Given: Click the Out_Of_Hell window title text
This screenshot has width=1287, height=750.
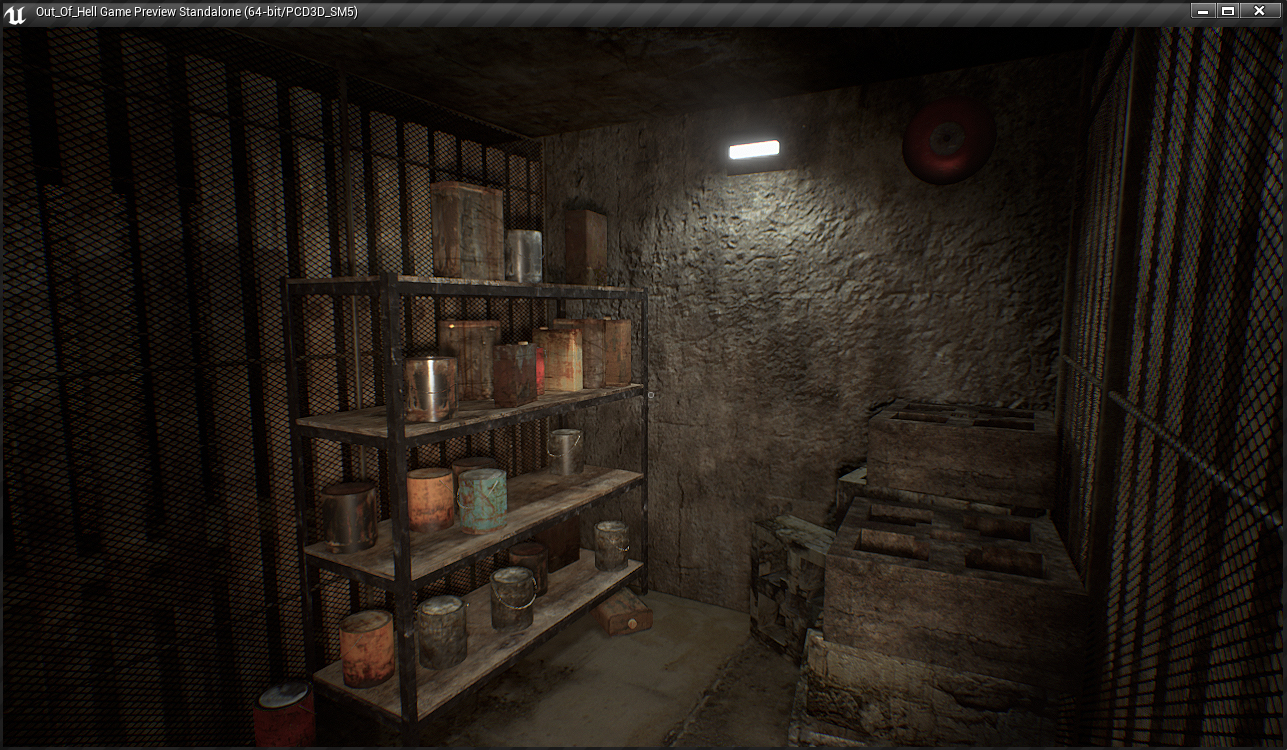Looking at the screenshot, I should tap(196, 12).
